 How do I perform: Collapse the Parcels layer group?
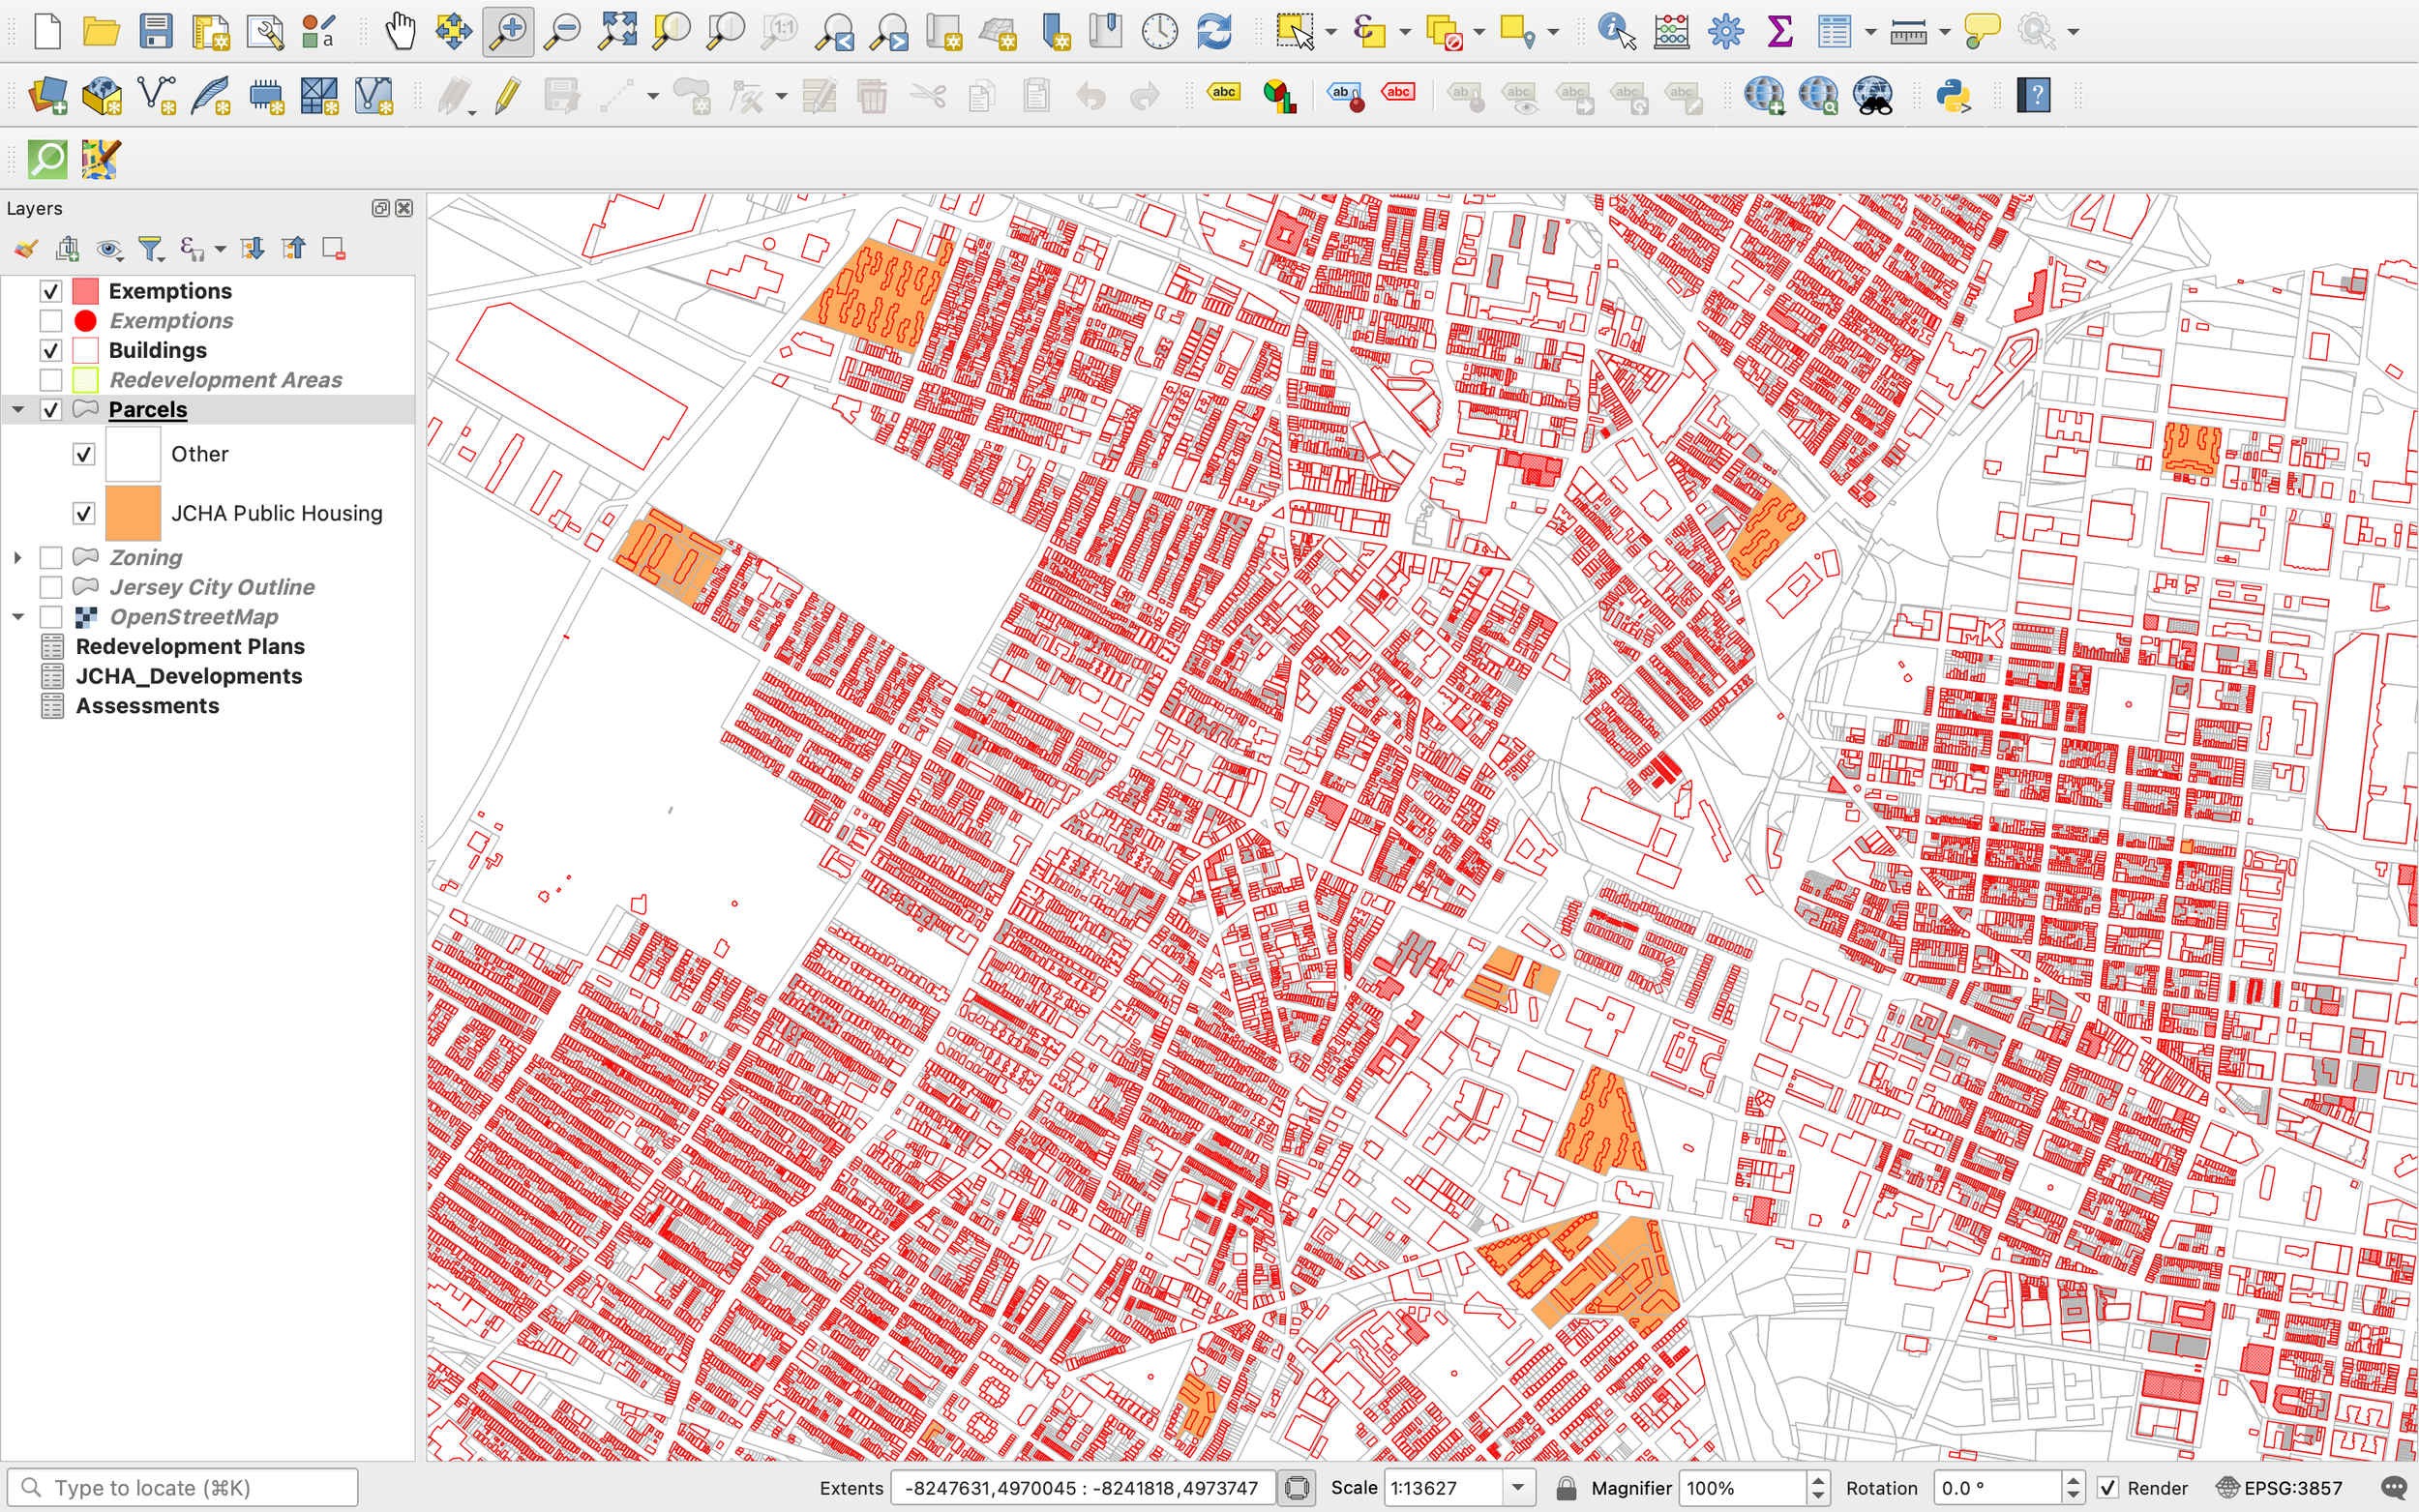click(x=18, y=410)
